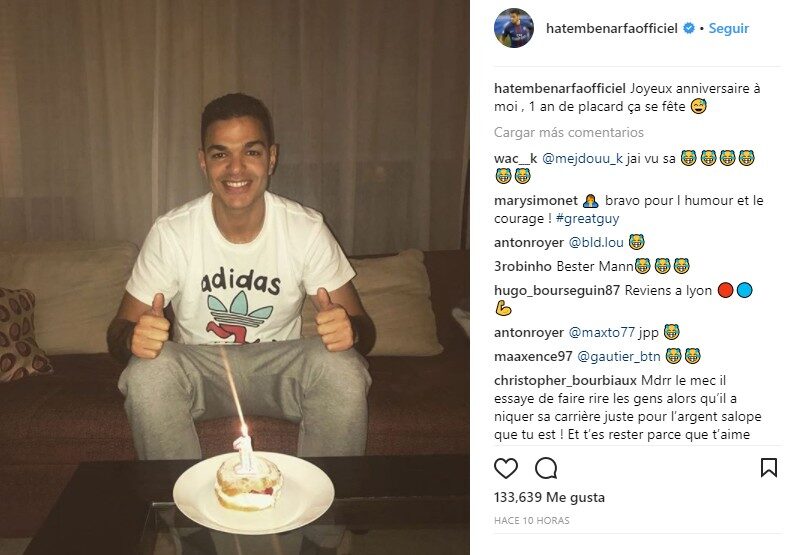Like the post with heart icon
Image resolution: width=785 pixels, height=555 pixels.
point(506,468)
